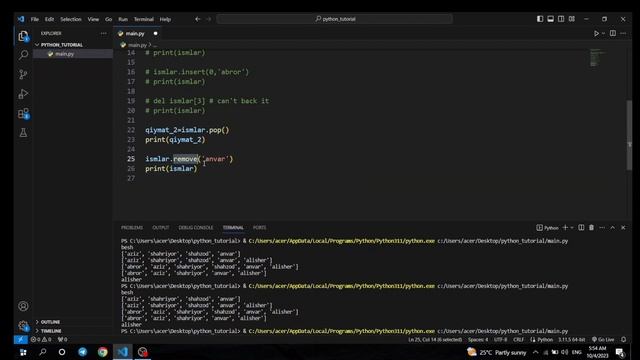This screenshot has height=360, width=640.
Task: Expand the TIMELINE section
Action: tap(48, 331)
